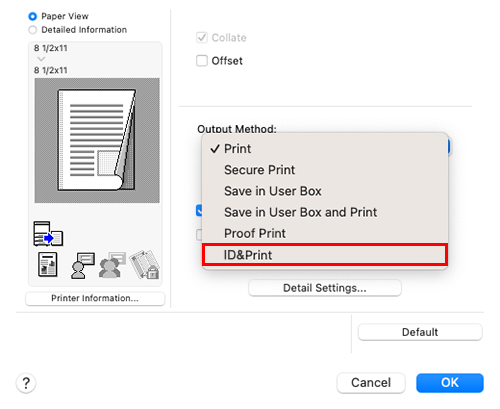Click the paper preview thumbnail
500x409 pixels.
[97, 140]
